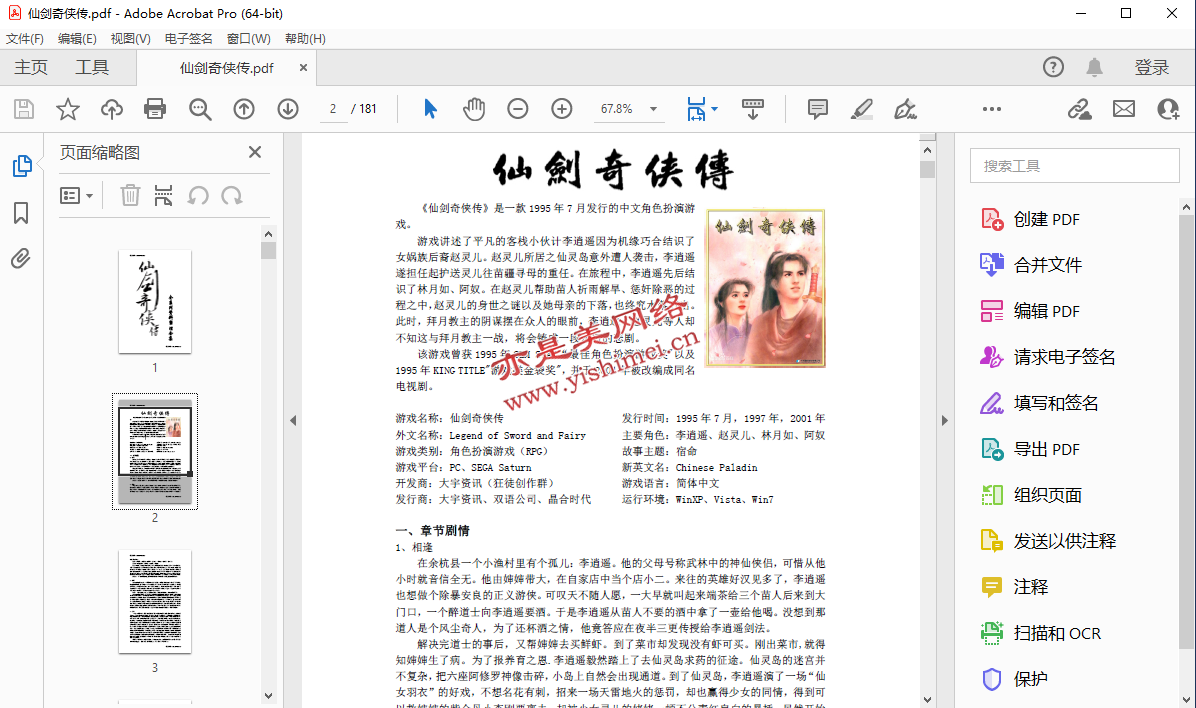Open zoom level 67.8% dropdown
This screenshot has width=1196, height=708.
pyautogui.click(x=653, y=109)
